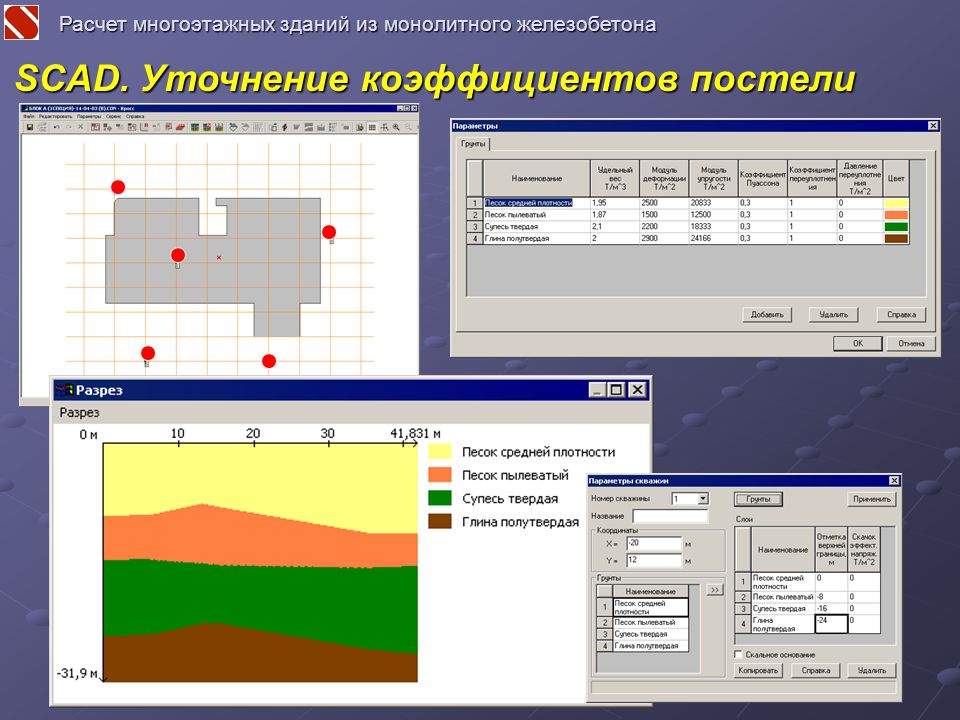Click unit weight cell 1,95
Screen dimensions: 960x720
615,203
